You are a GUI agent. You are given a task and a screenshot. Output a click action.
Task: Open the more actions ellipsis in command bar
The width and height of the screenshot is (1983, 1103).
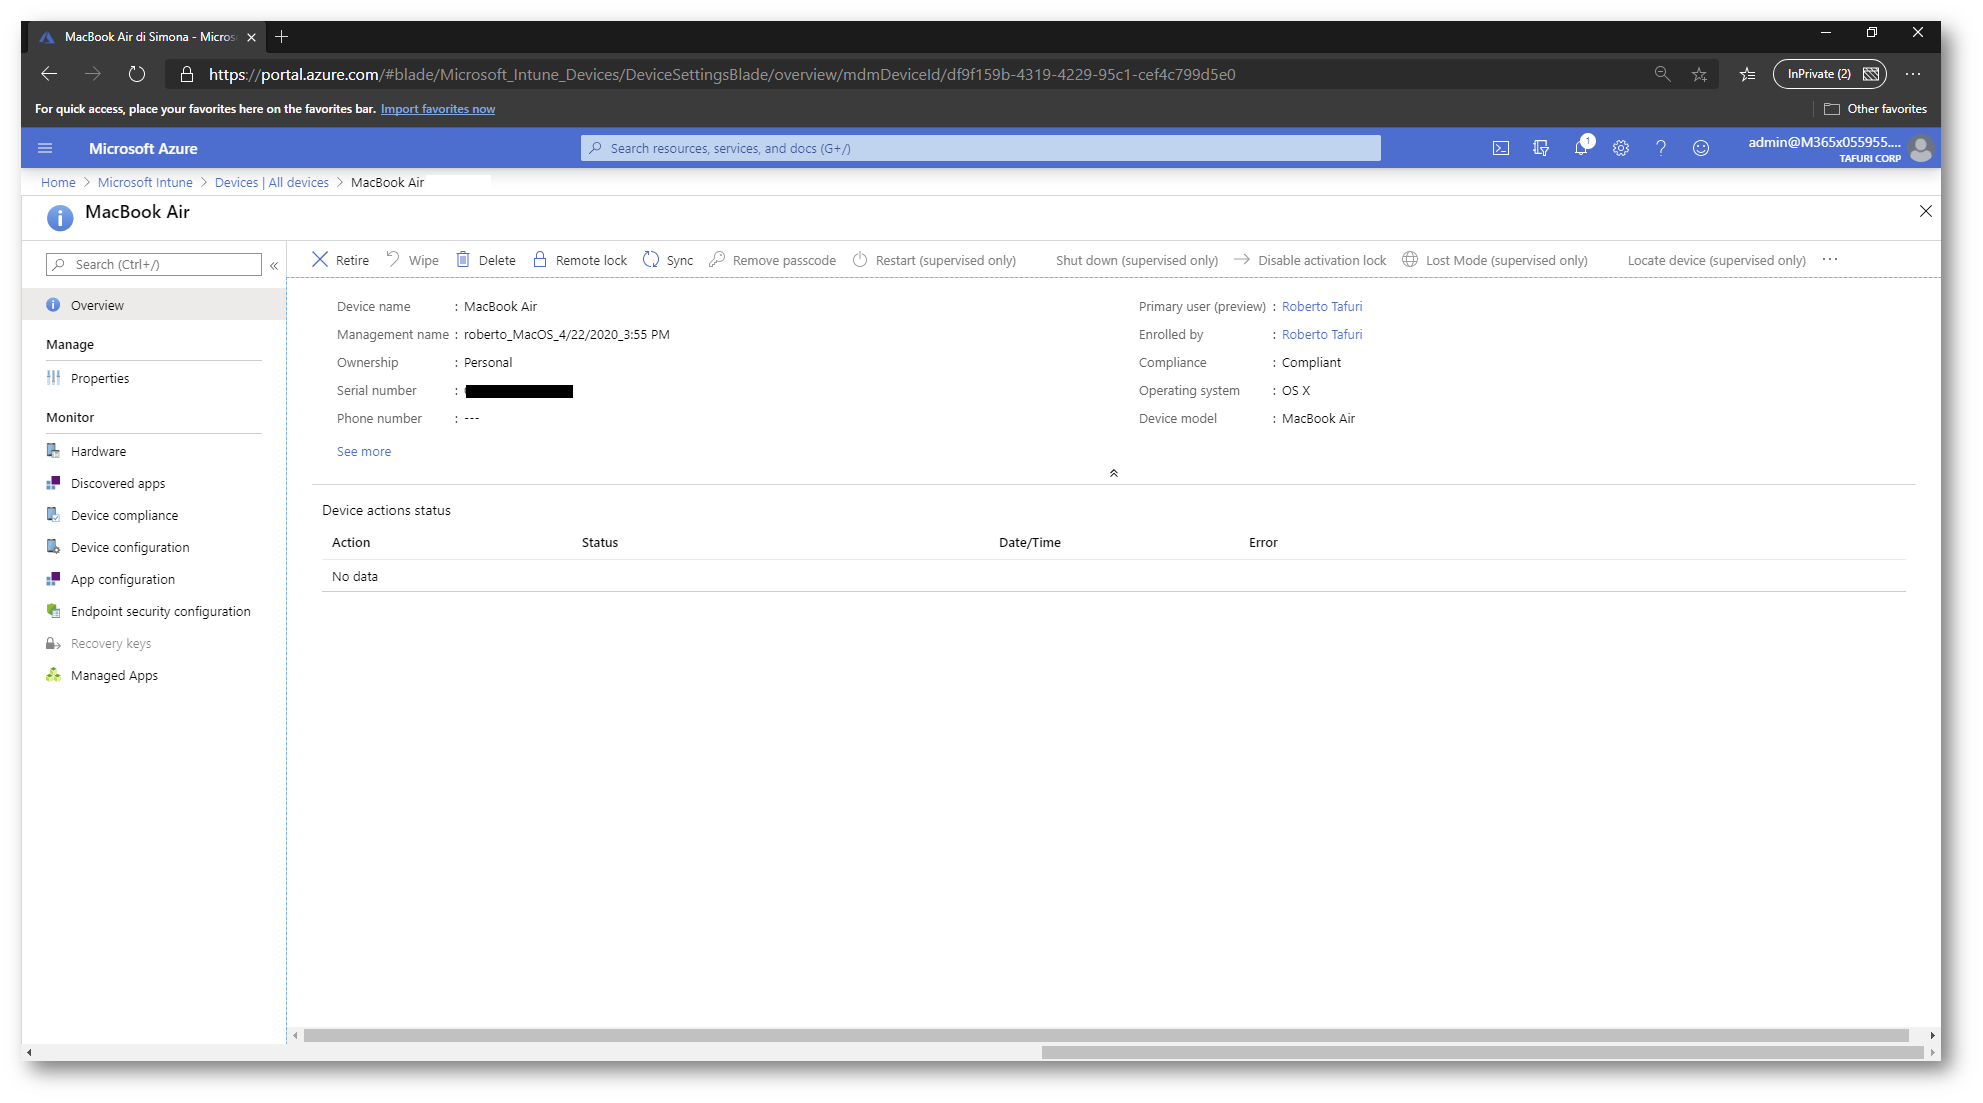pyautogui.click(x=1830, y=259)
